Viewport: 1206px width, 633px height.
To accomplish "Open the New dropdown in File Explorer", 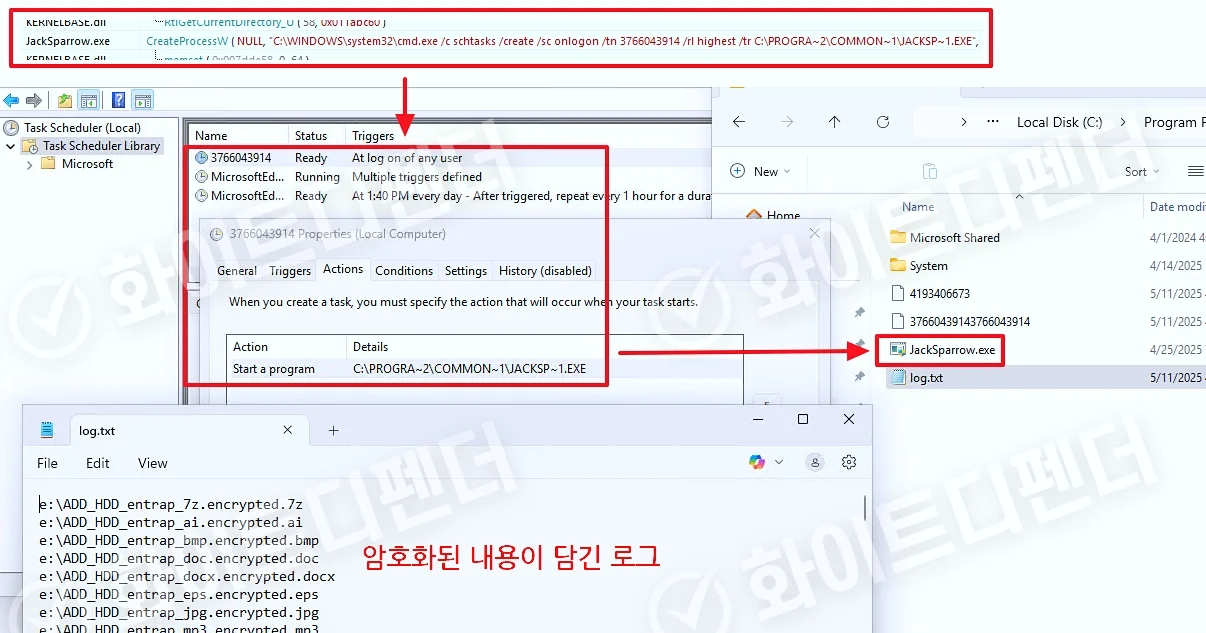I will (759, 171).
